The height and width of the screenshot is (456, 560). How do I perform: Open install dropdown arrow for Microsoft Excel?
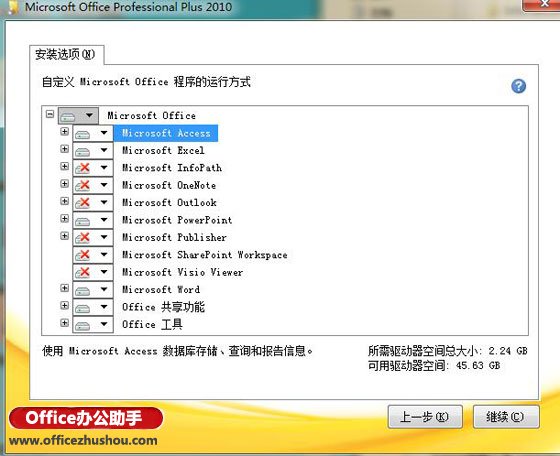pyautogui.click(x=104, y=150)
